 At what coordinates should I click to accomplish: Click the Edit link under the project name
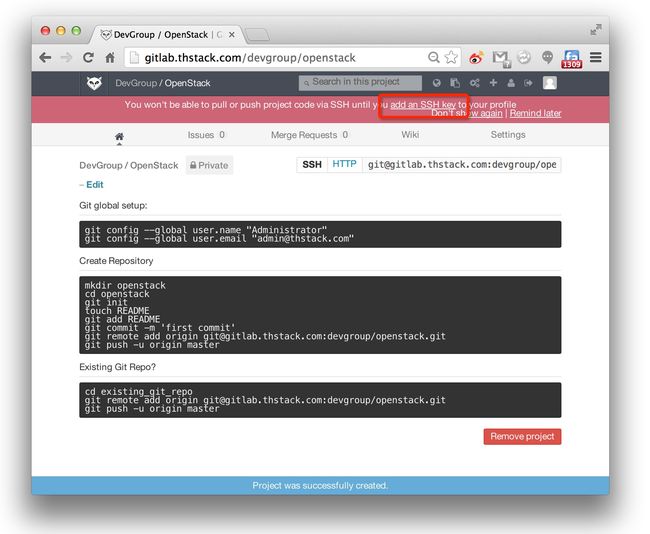click(x=95, y=185)
